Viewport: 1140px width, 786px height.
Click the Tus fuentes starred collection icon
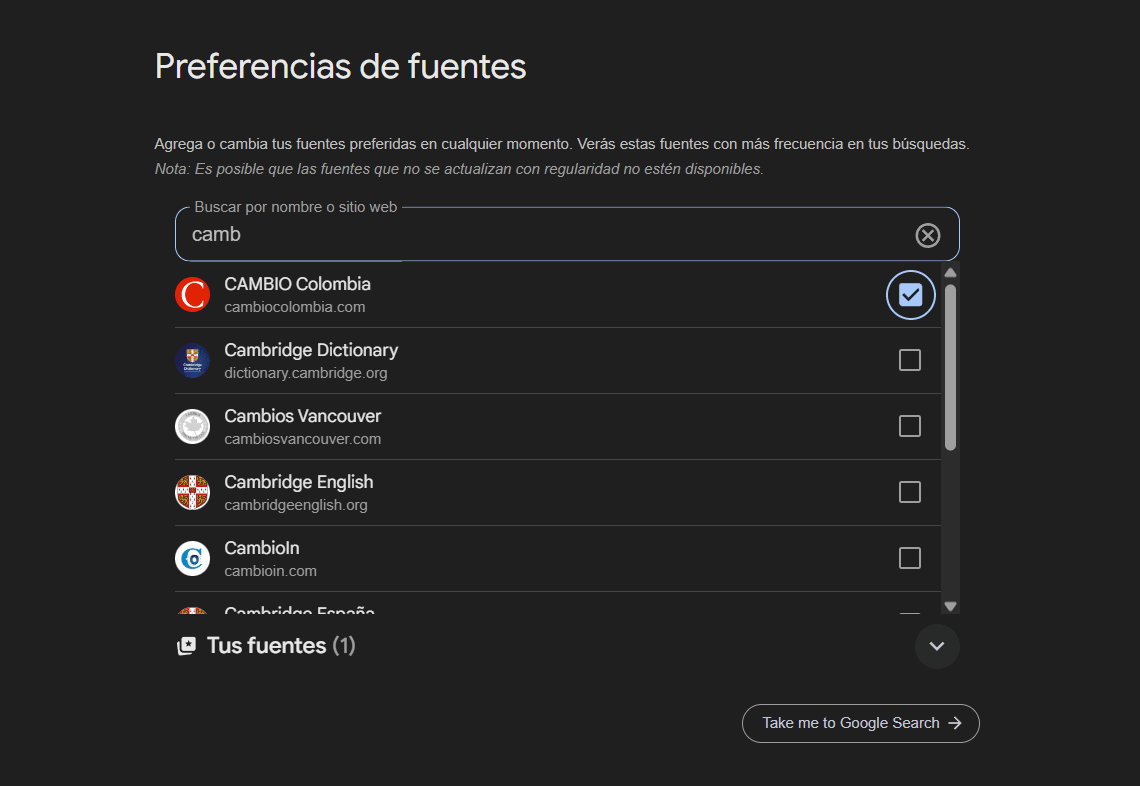point(187,646)
